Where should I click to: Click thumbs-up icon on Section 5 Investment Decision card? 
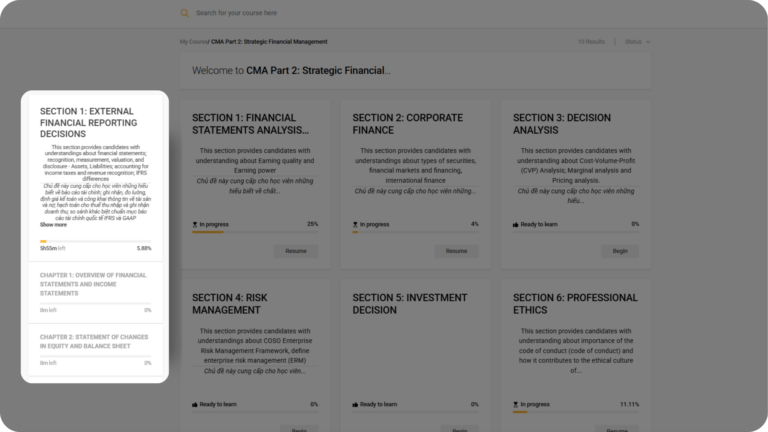pos(355,404)
